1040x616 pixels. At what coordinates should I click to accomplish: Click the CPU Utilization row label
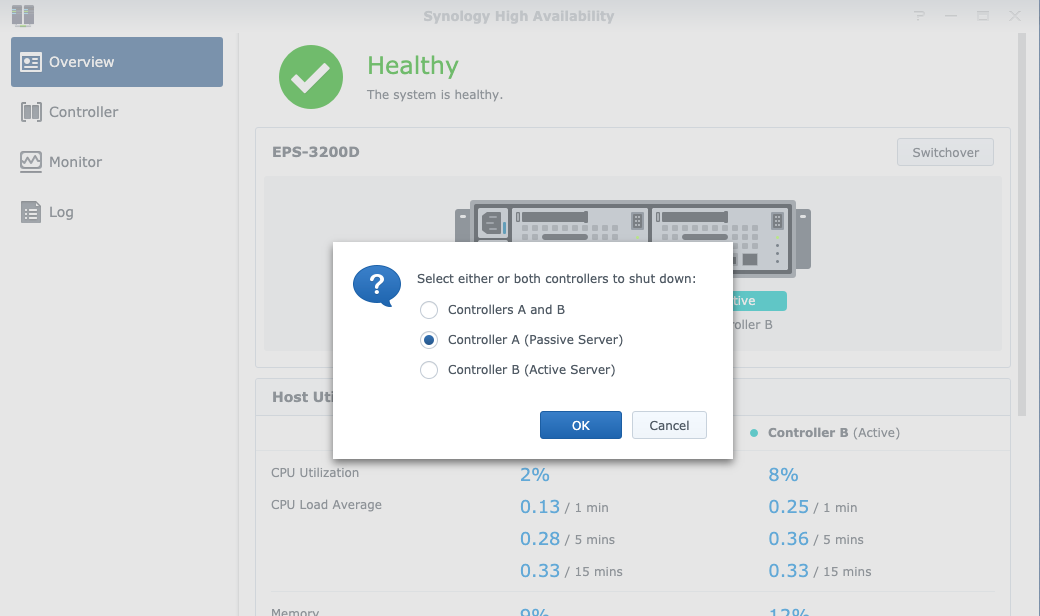coord(315,473)
